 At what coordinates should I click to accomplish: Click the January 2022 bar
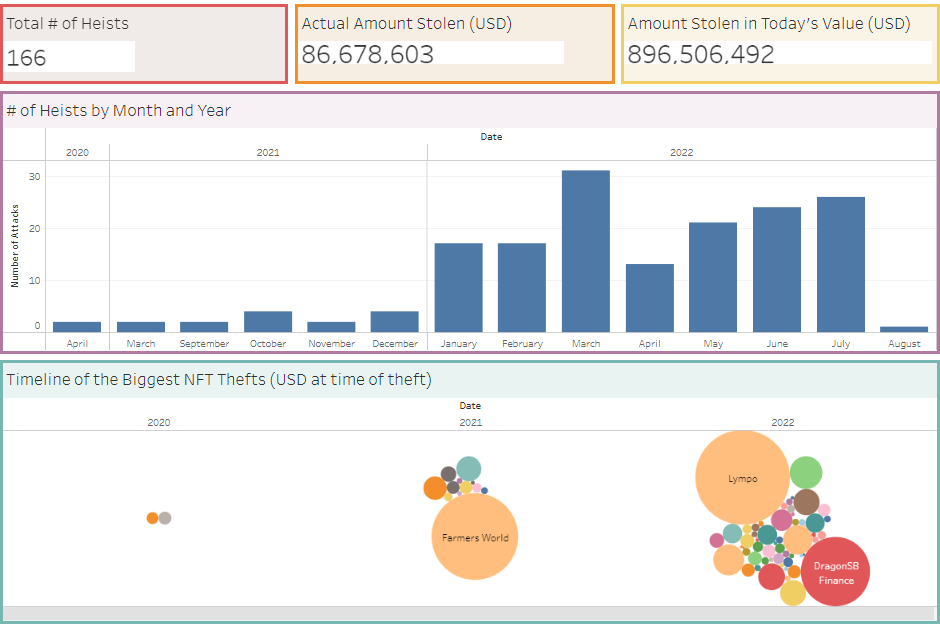pos(458,287)
